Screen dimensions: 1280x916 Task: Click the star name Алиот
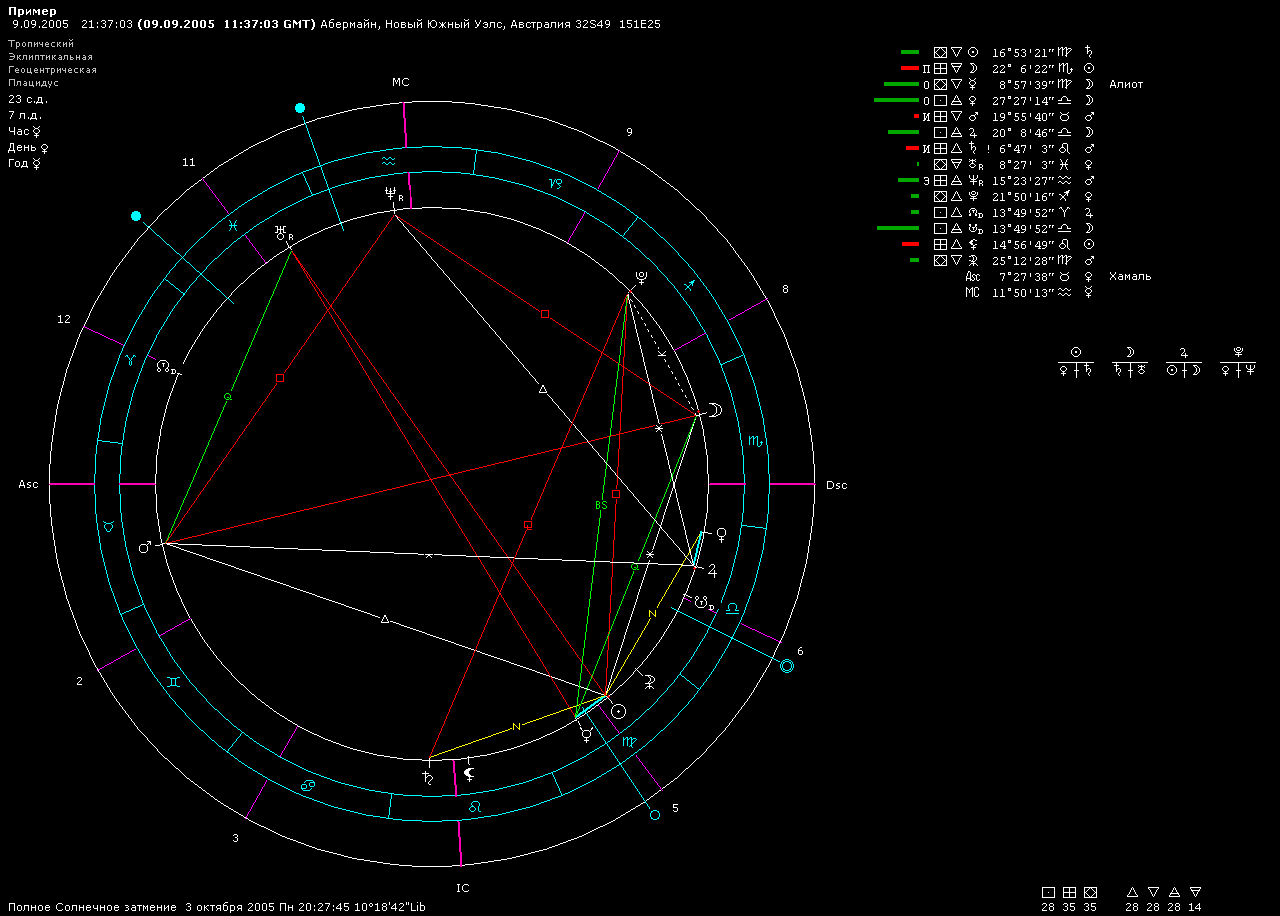[1126, 84]
